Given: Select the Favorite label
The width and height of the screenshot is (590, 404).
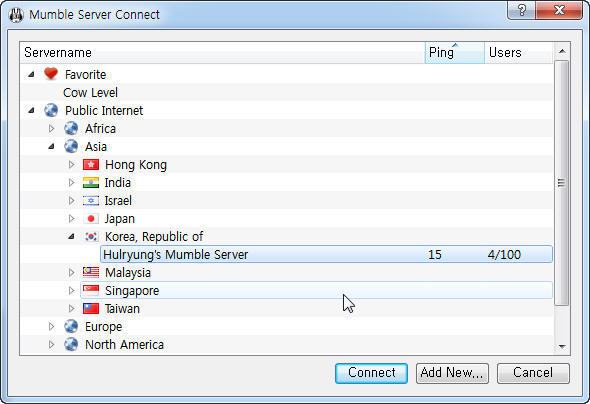Looking at the screenshot, I should coord(85,74).
